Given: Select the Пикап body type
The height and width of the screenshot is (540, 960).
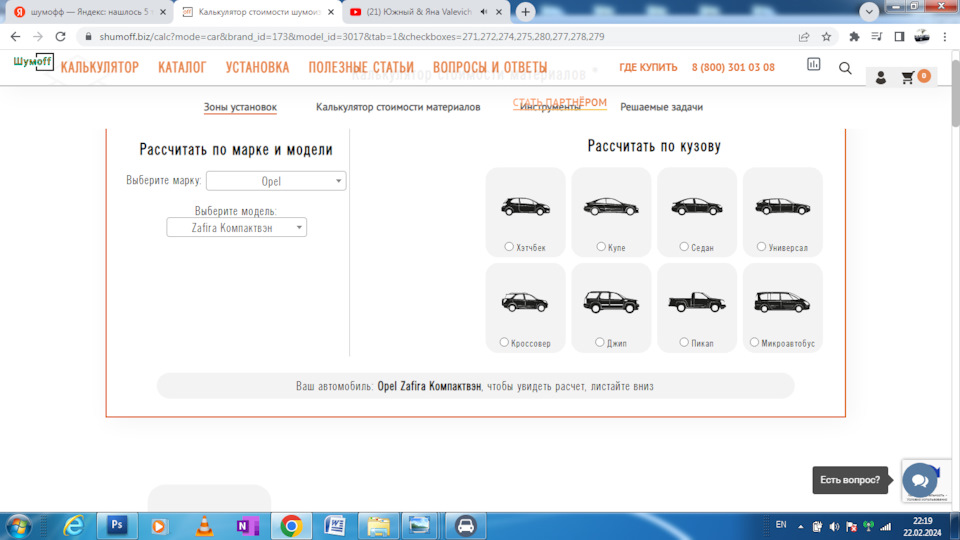Looking at the screenshot, I should click(684, 342).
